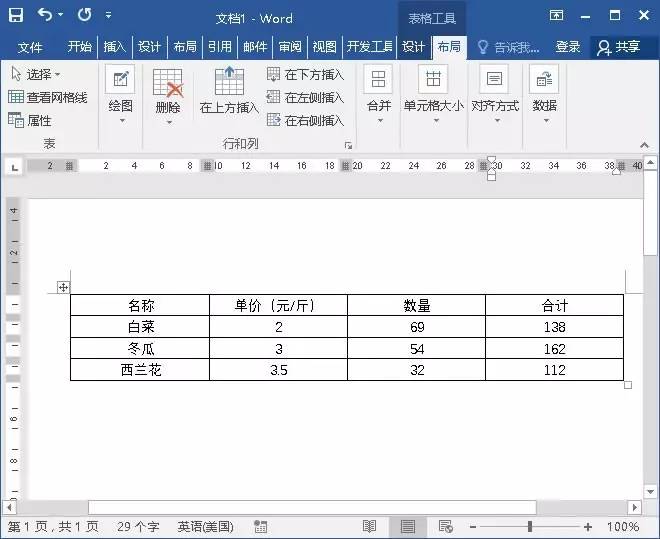660x539 pixels.
Task: Toggle View Gridlines (查看网格线)
Action: (x=47, y=97)
